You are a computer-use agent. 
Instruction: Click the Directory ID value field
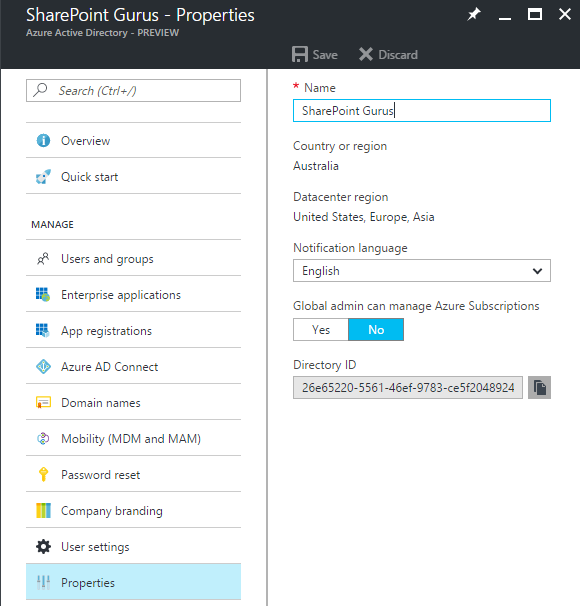pos(408,387)
